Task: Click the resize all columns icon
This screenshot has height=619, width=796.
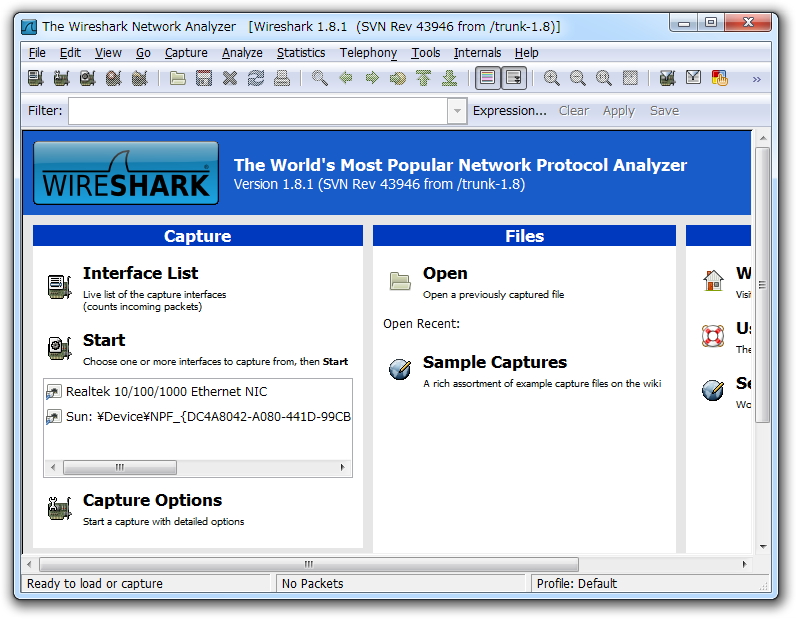Action: pyautogui.click(x=630, y=78)
